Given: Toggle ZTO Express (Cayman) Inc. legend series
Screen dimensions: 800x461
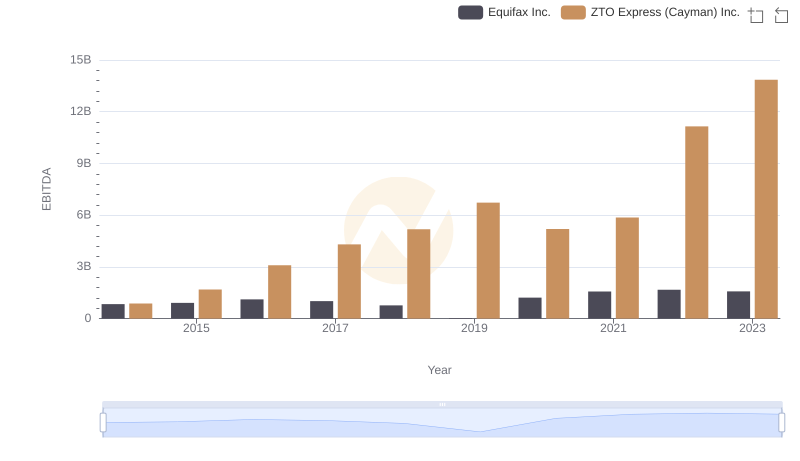Looking at the screenshot, I should (x=650, y=12).
